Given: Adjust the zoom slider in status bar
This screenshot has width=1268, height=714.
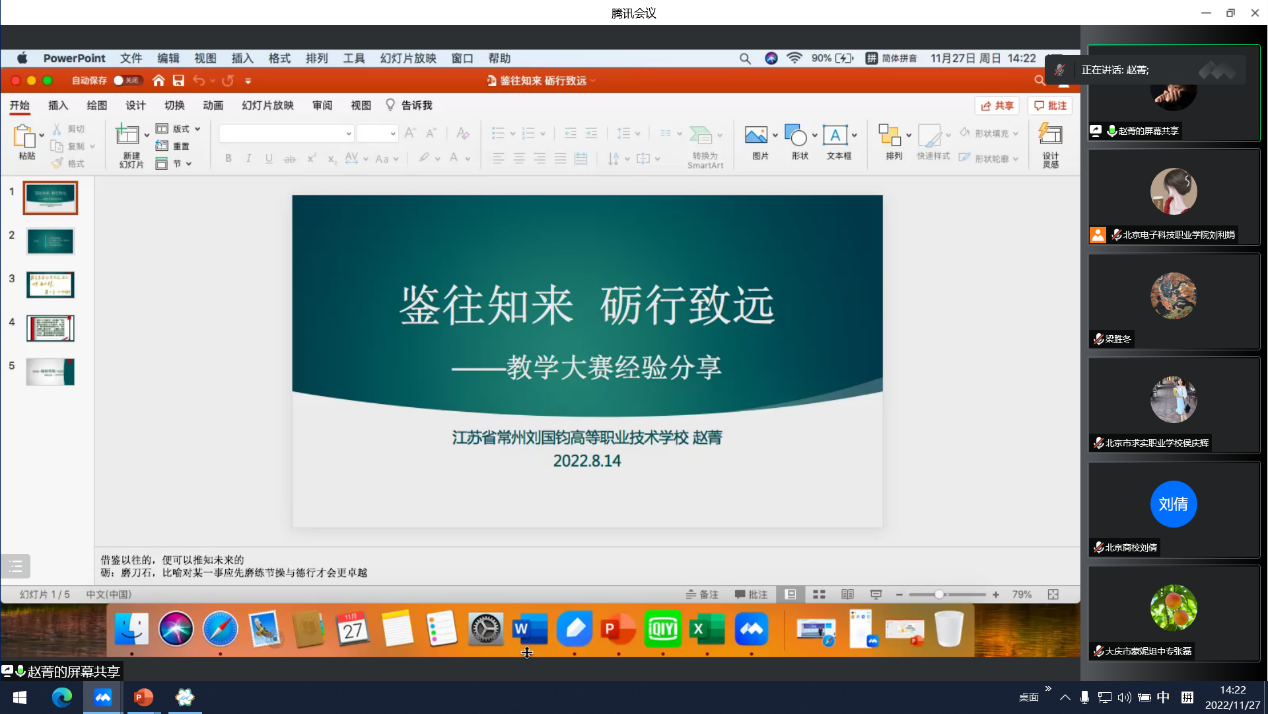Looking at the screenshot, I should click(939, 594).
